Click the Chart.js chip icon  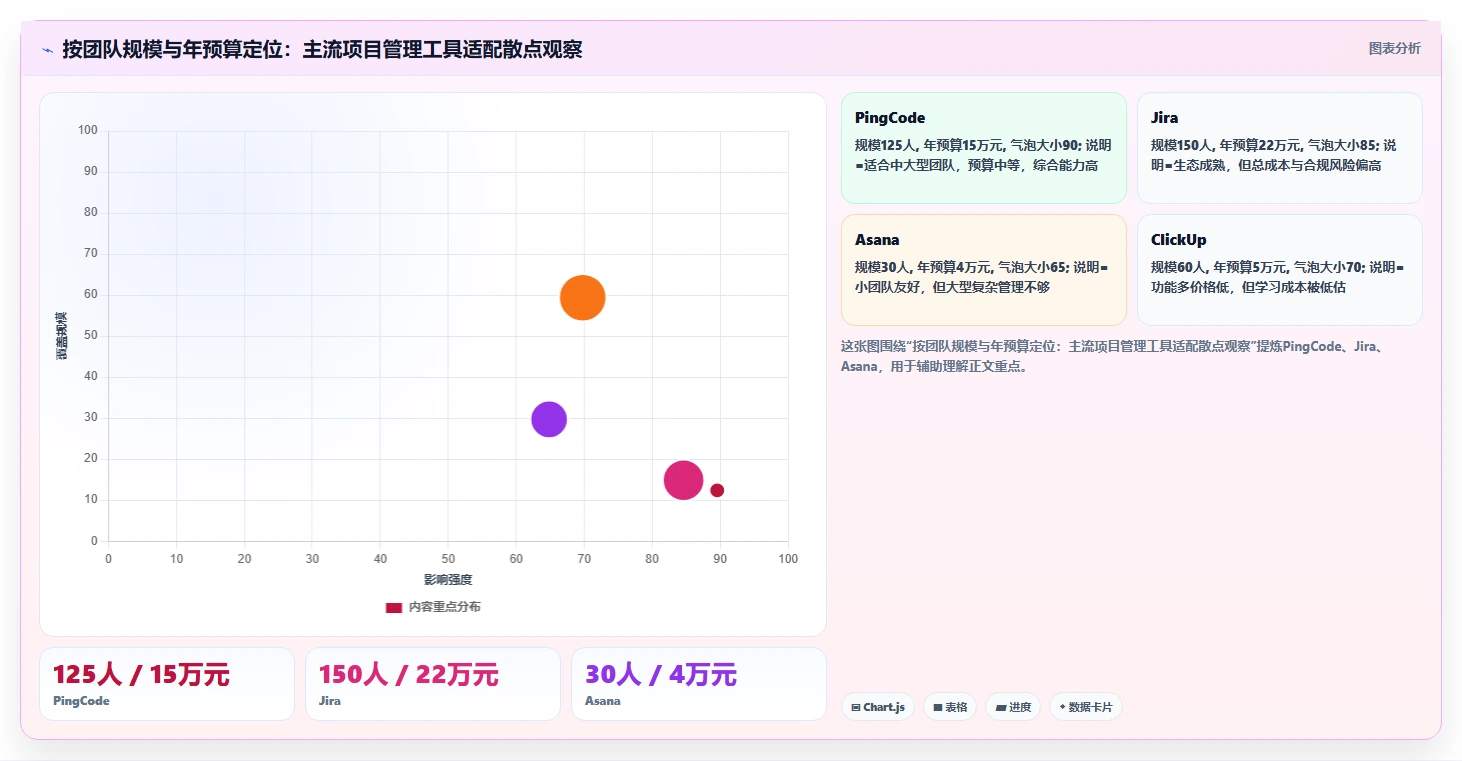[x=856, y=708]
